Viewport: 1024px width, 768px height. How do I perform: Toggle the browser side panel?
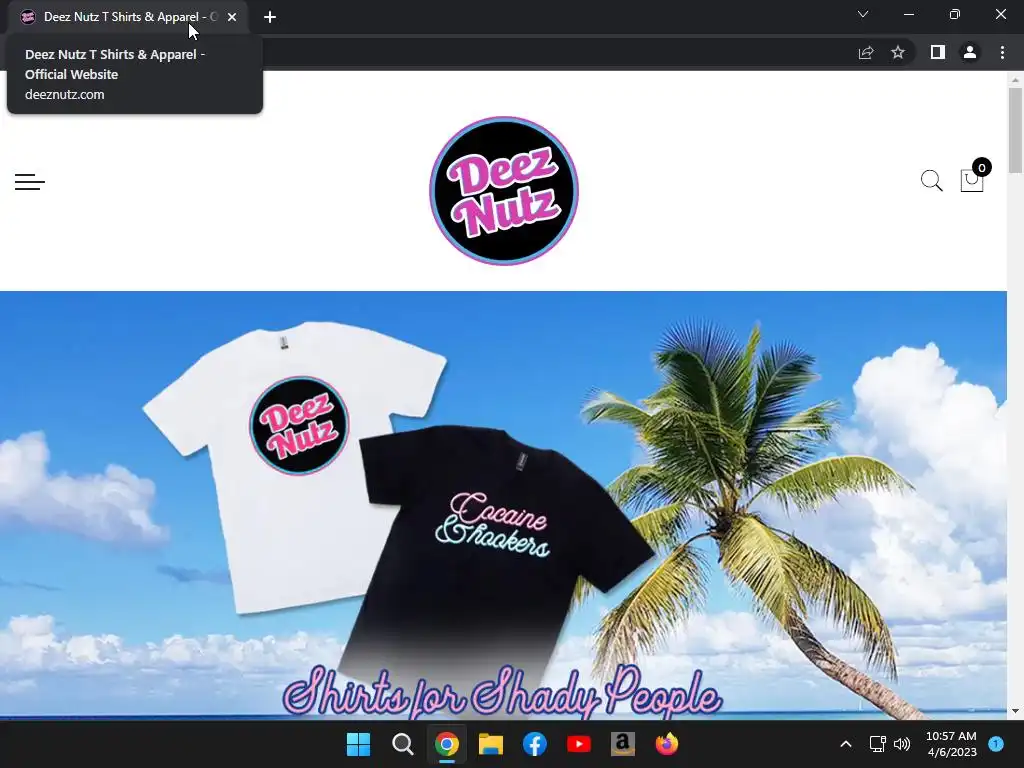coord(938,52)
